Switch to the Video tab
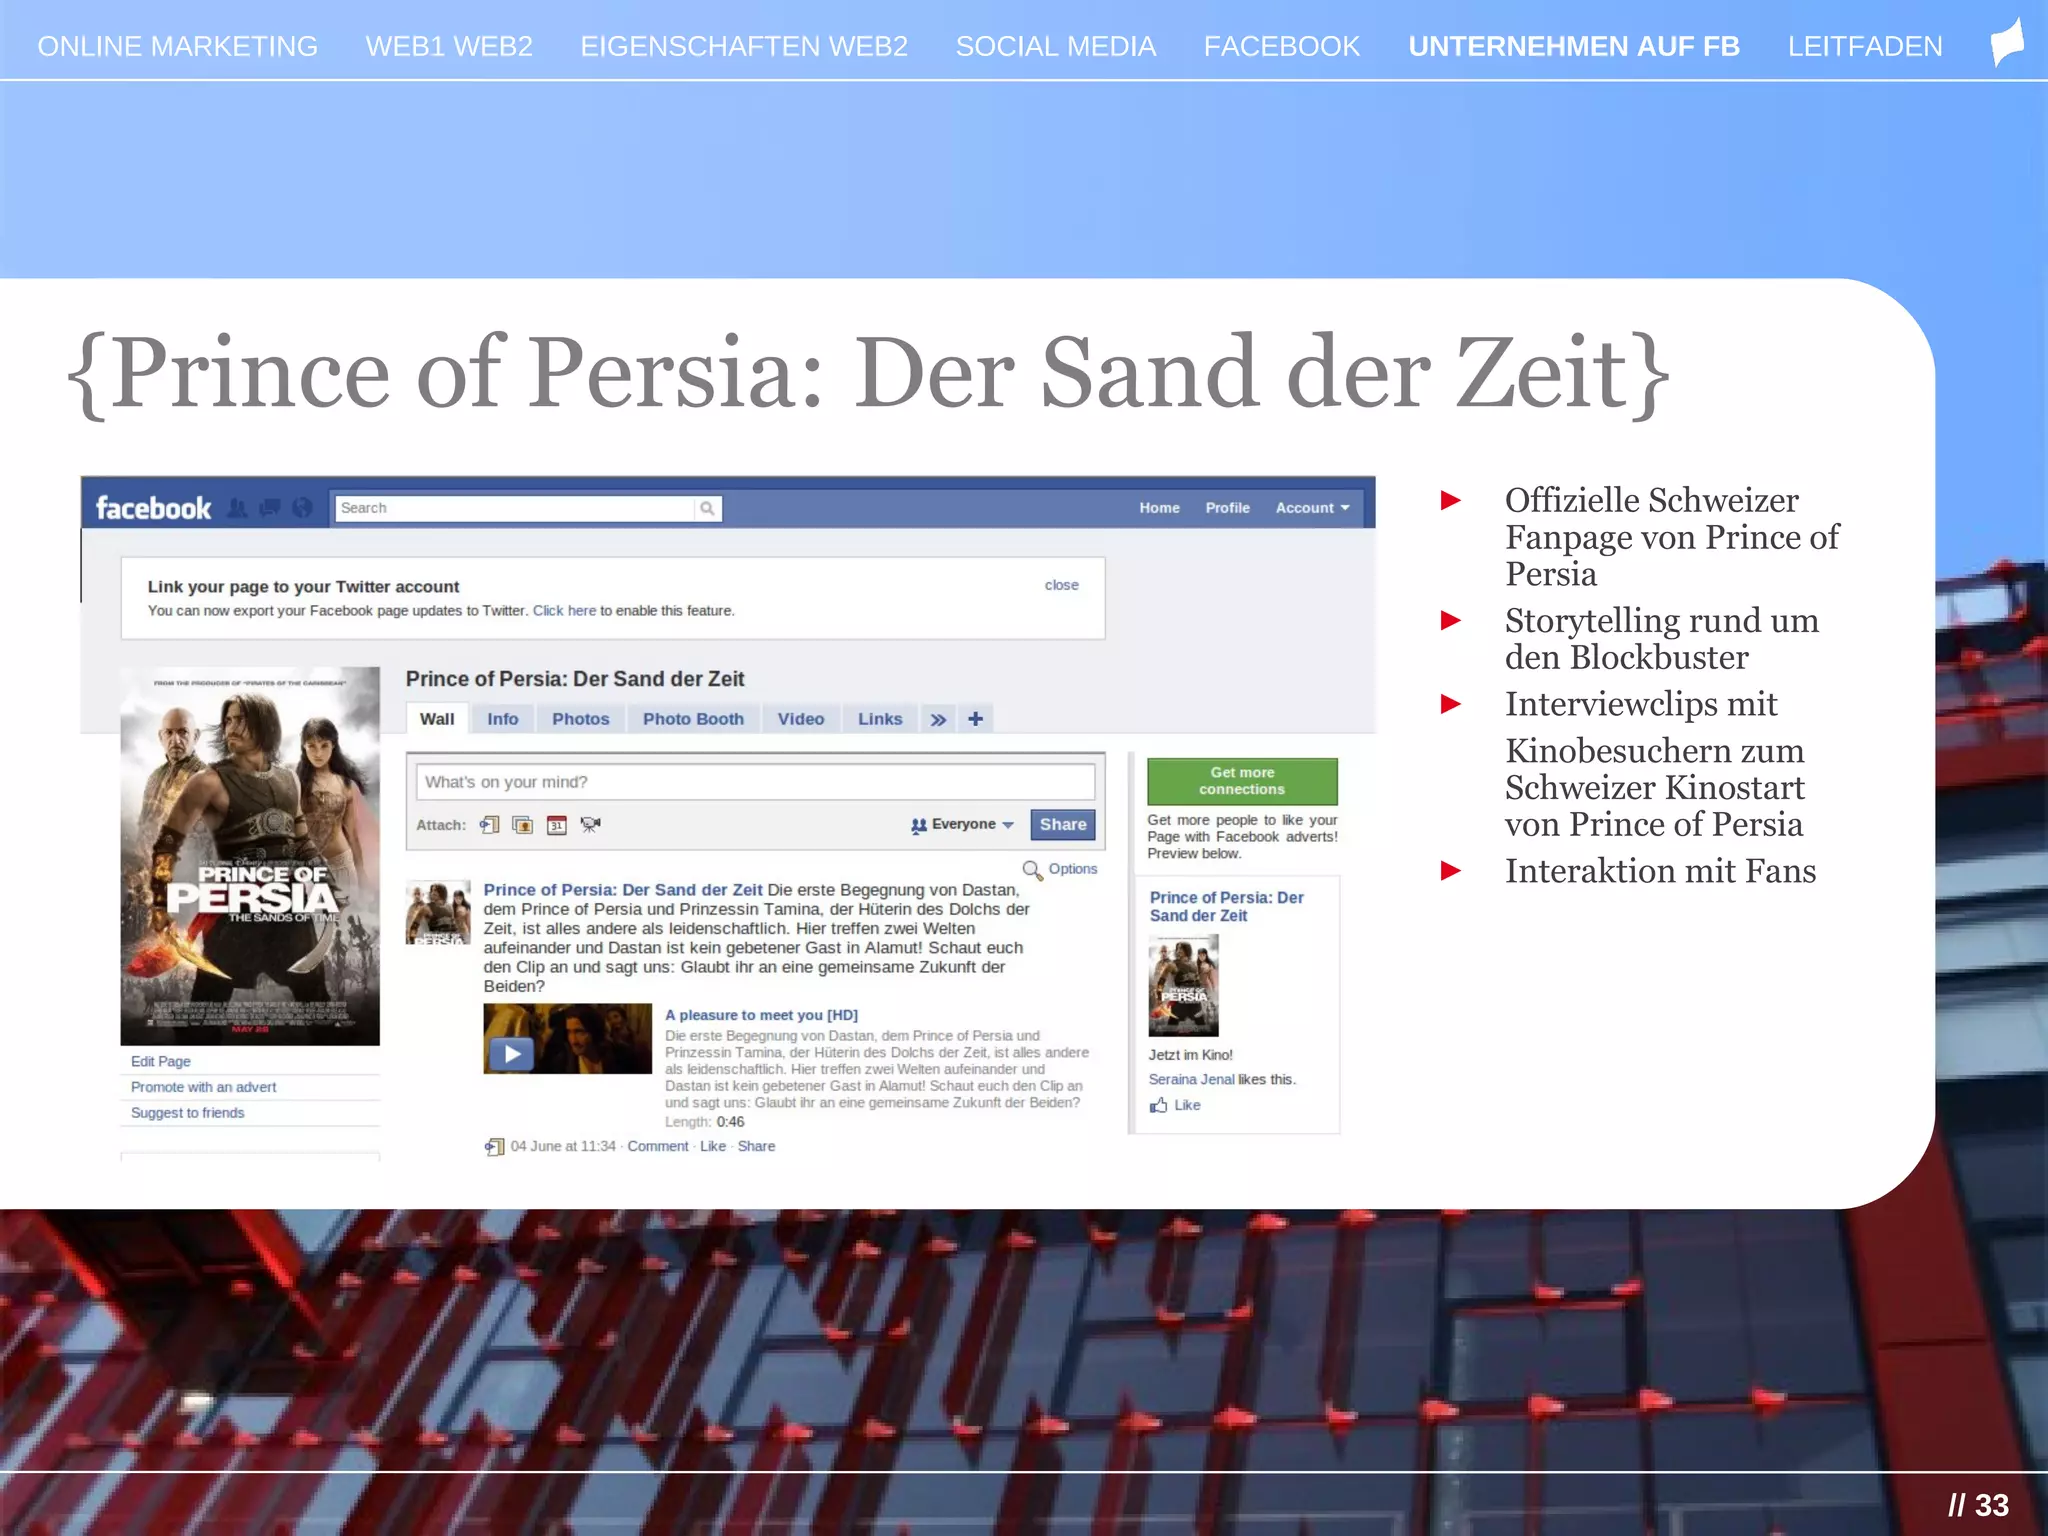Screen dimensions: 2048x1536 [801, 719]
